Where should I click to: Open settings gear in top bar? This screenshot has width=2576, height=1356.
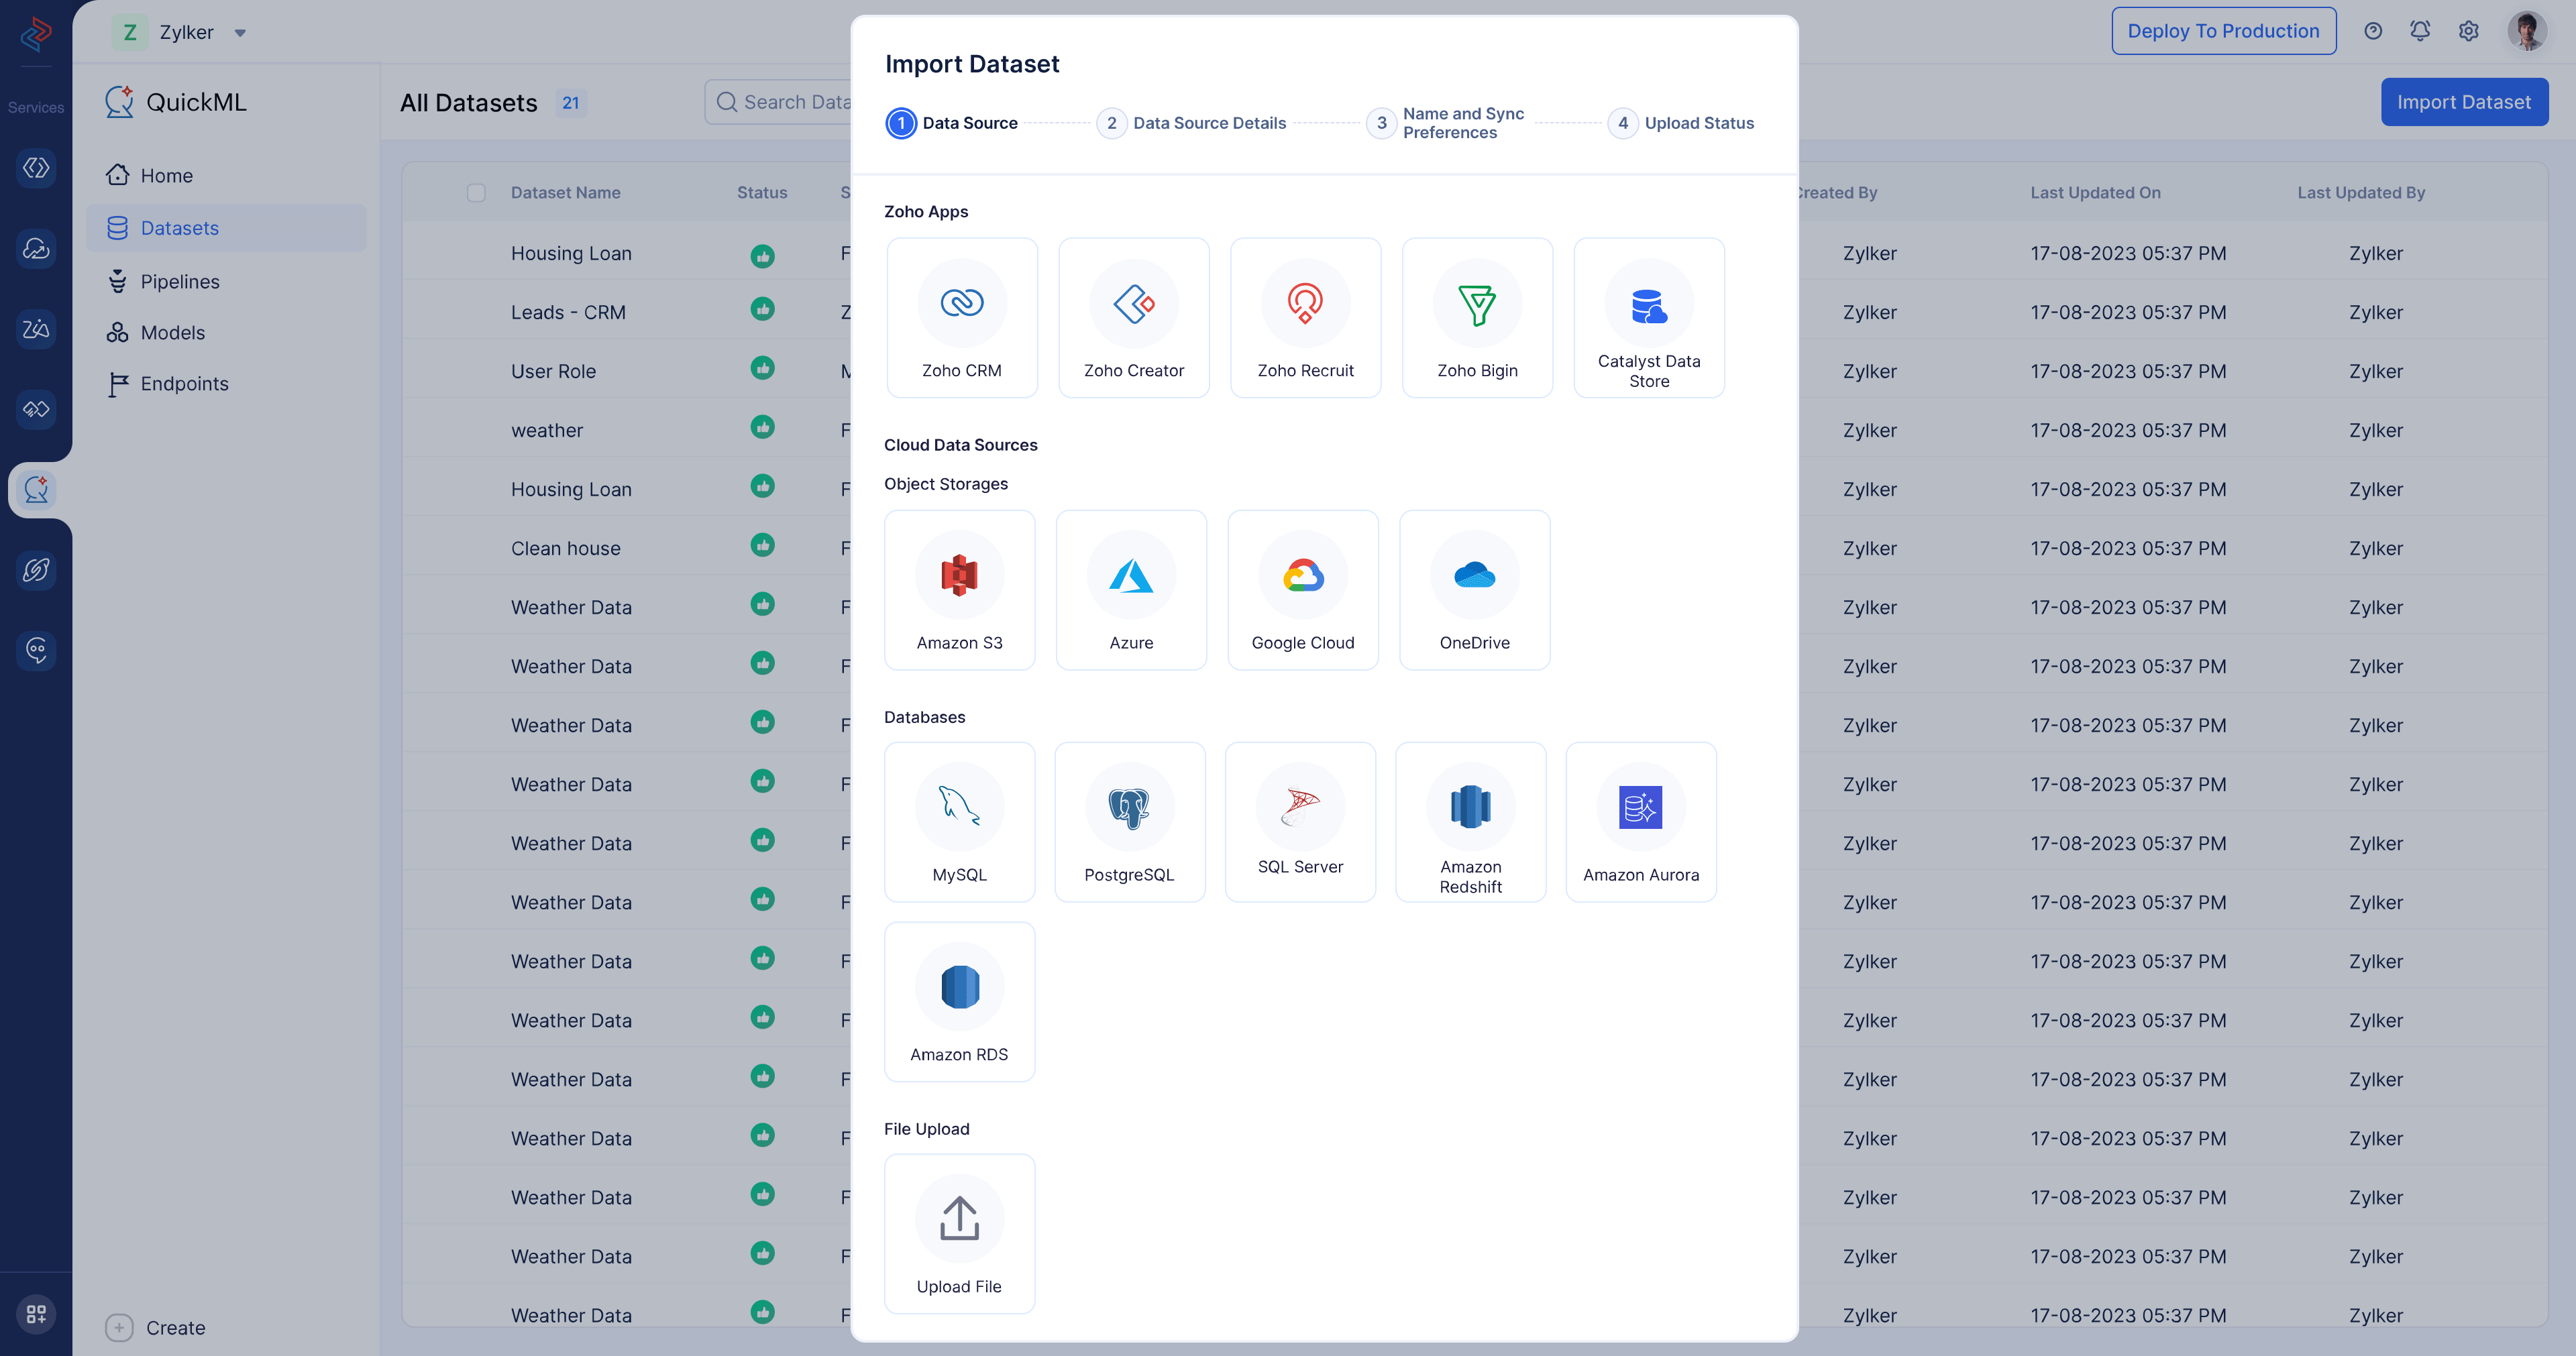(2468, 31)
